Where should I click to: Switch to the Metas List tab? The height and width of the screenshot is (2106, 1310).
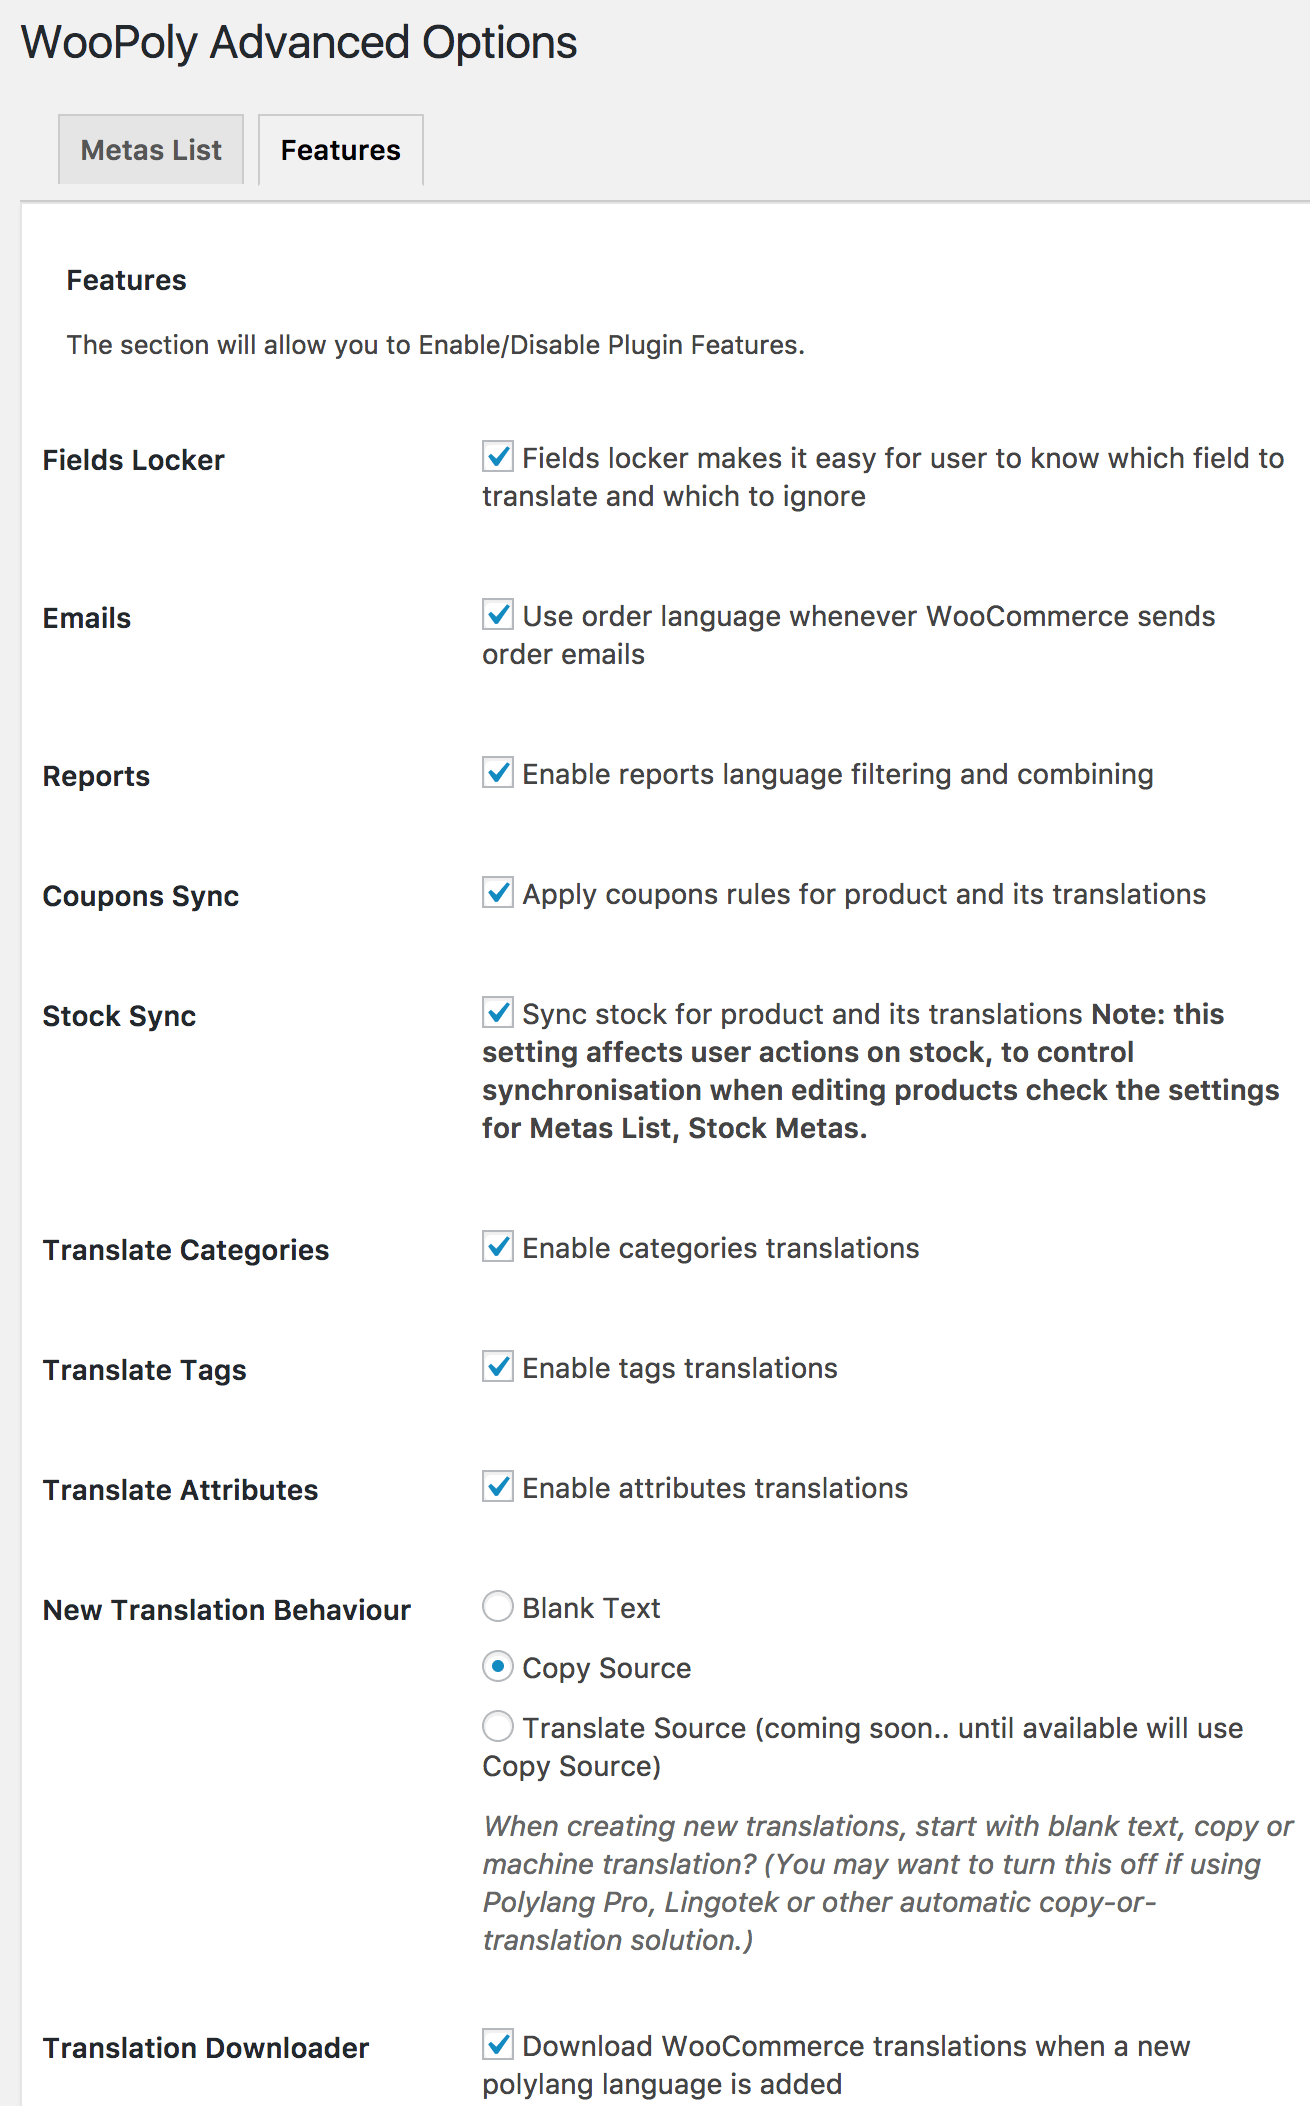pyautogui.click(x=151, y=150)
